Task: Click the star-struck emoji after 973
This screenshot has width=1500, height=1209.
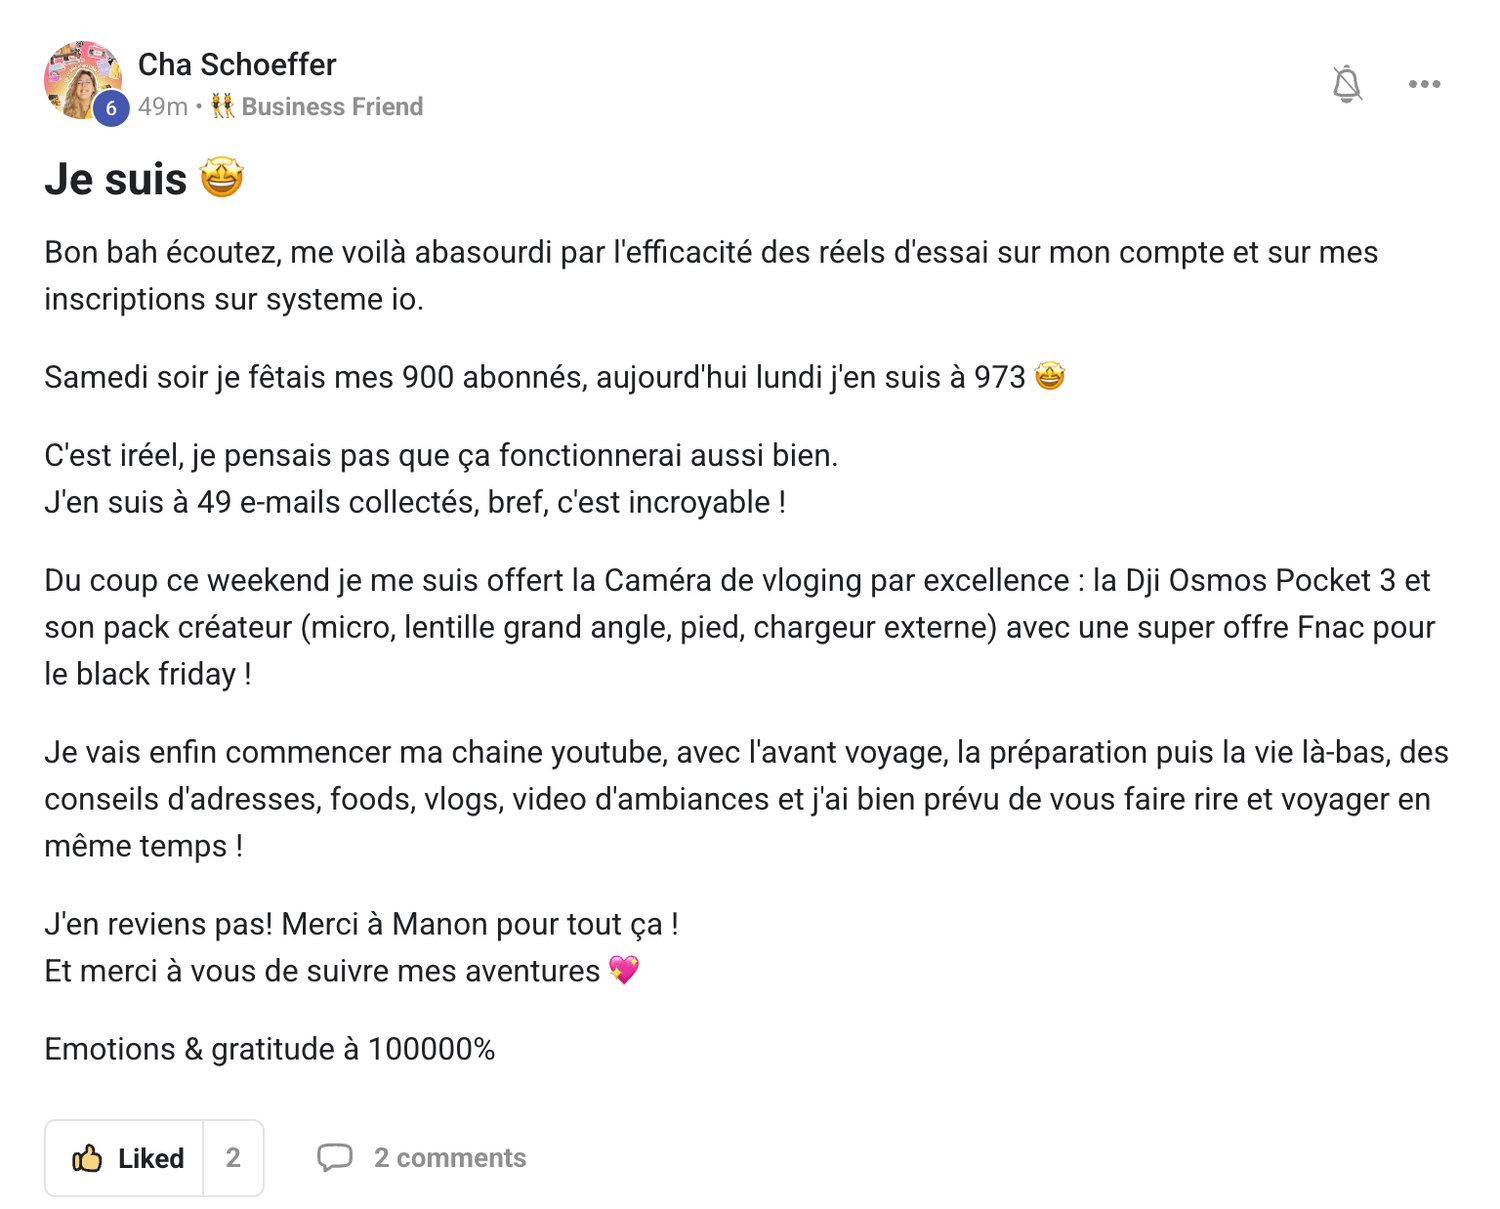Action: (1049, 376)
